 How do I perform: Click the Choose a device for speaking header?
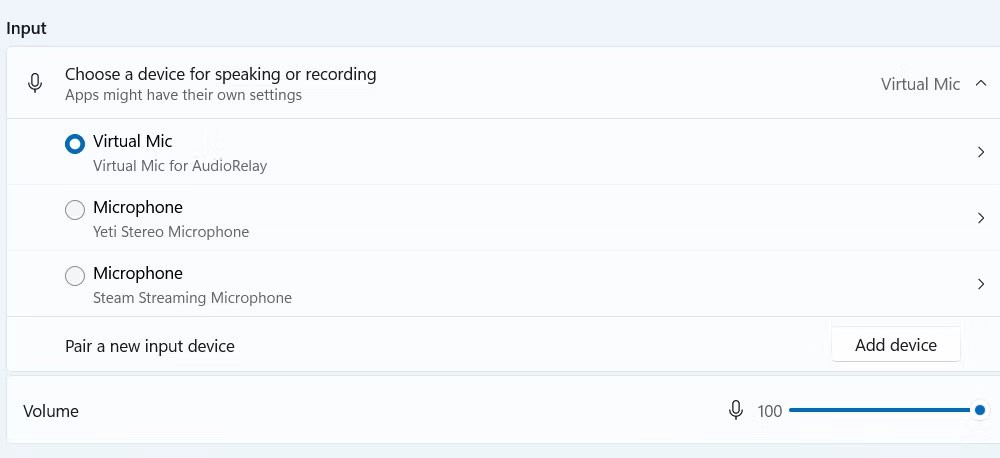(220, 74)
